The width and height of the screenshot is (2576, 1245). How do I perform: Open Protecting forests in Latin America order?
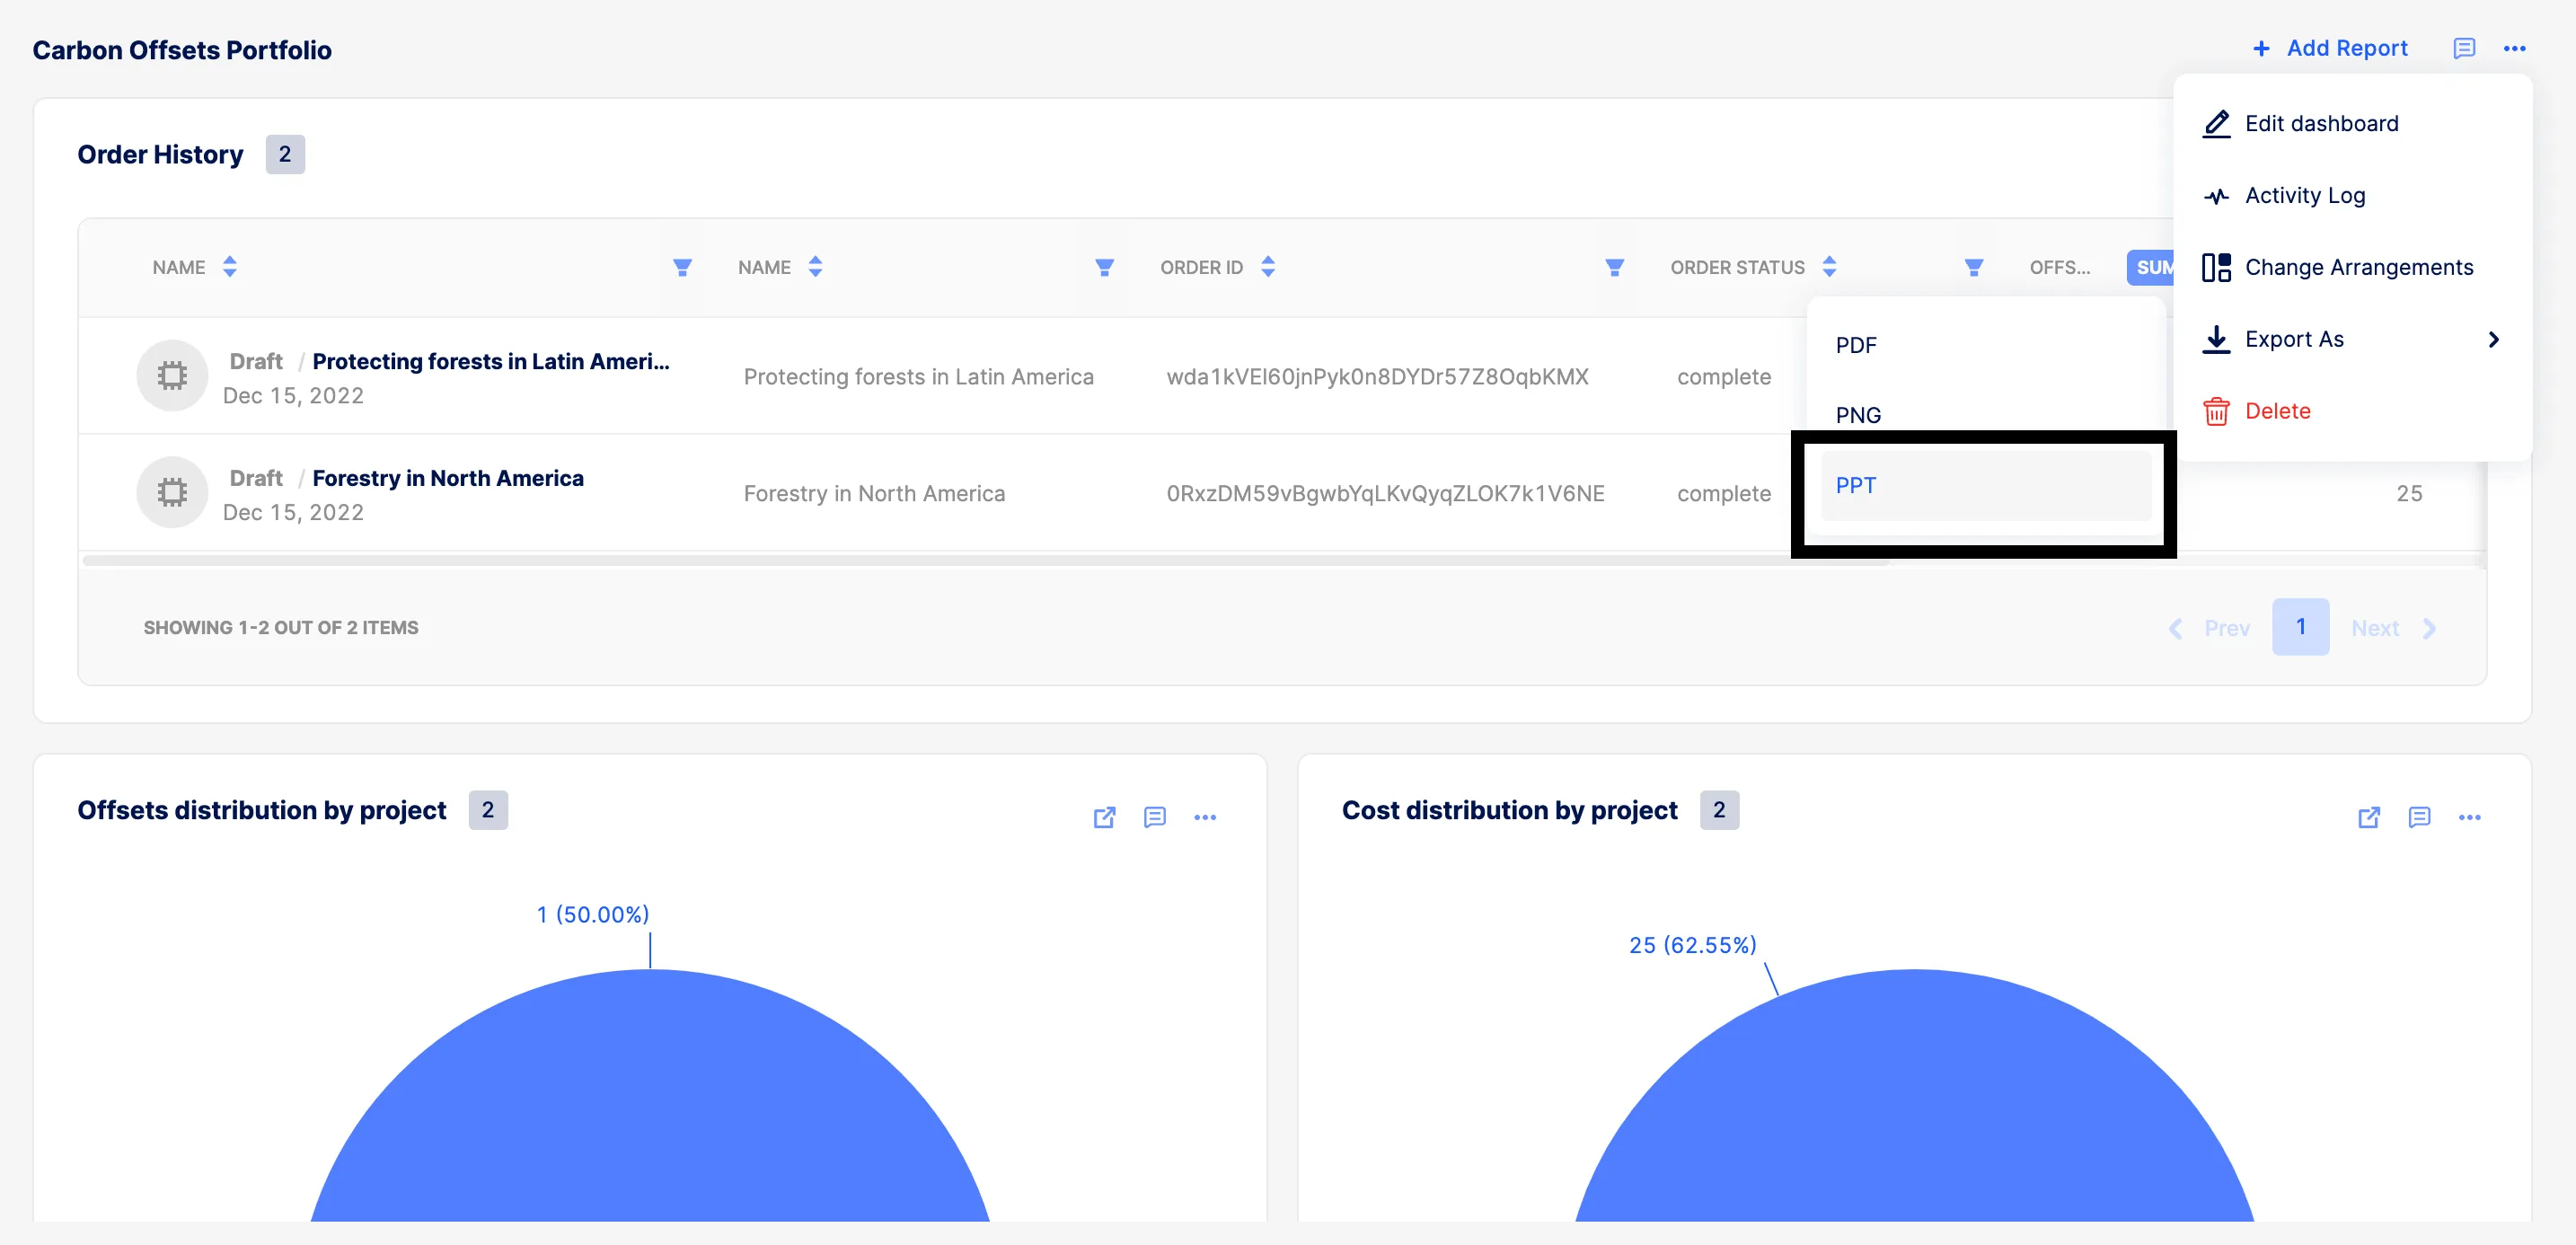point(490,361)
